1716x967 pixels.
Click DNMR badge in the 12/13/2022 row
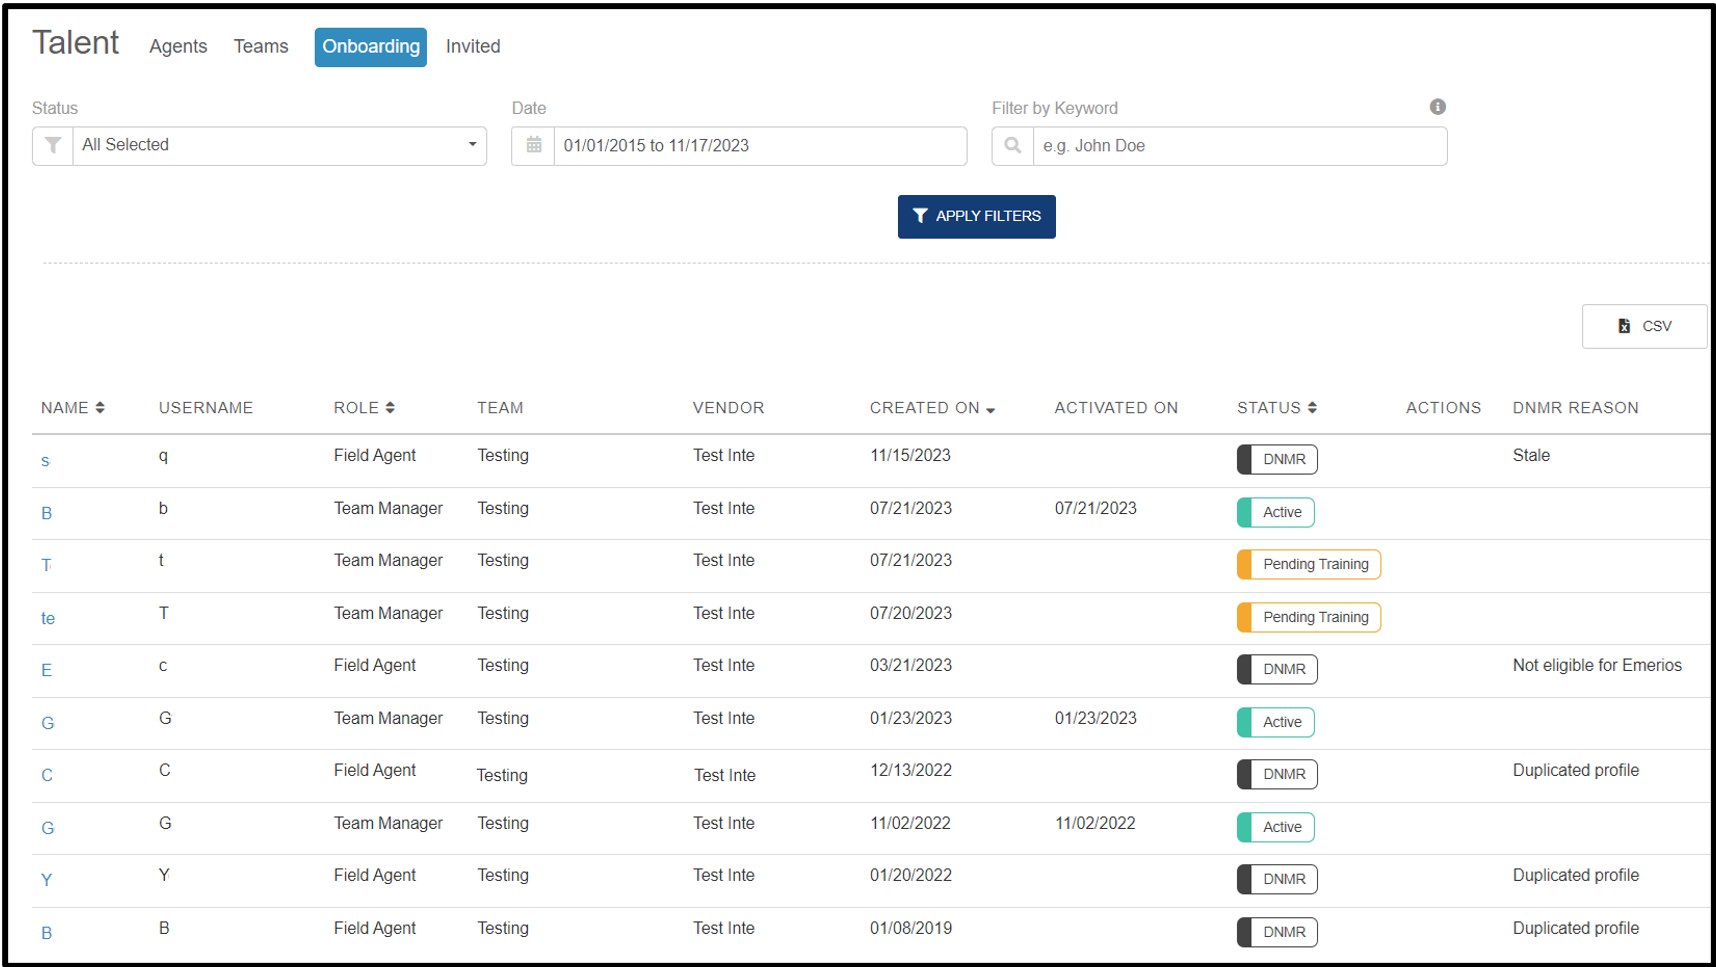pyautogui.click(x=1277, y=774)
